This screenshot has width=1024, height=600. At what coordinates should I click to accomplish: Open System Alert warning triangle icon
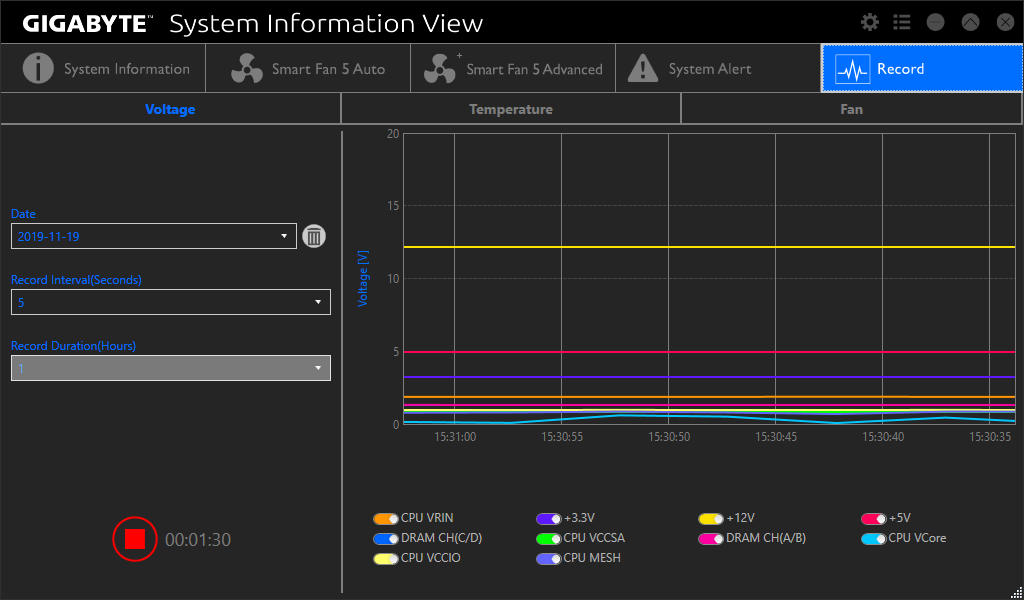pyautogui.click(x=643, y=69)
